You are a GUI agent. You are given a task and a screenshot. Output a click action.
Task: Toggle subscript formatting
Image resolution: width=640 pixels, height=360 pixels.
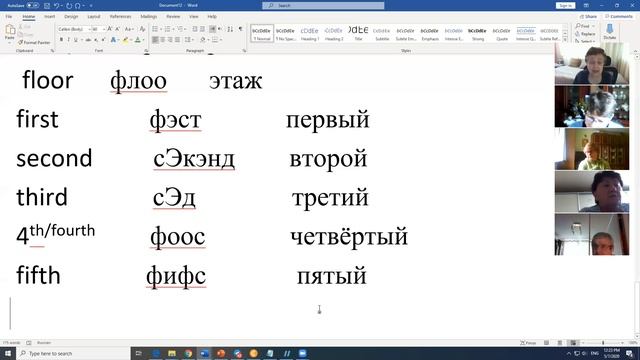[x=96, y=40]
